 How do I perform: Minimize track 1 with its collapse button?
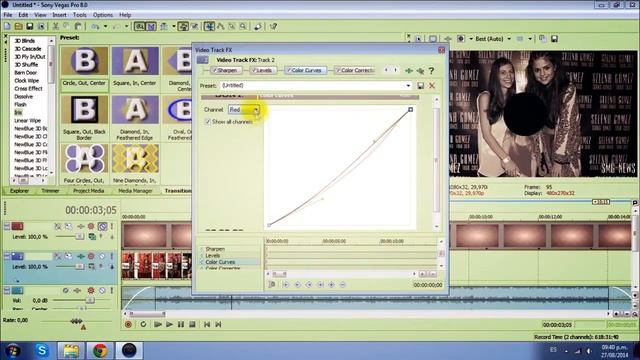pos(7,226)
